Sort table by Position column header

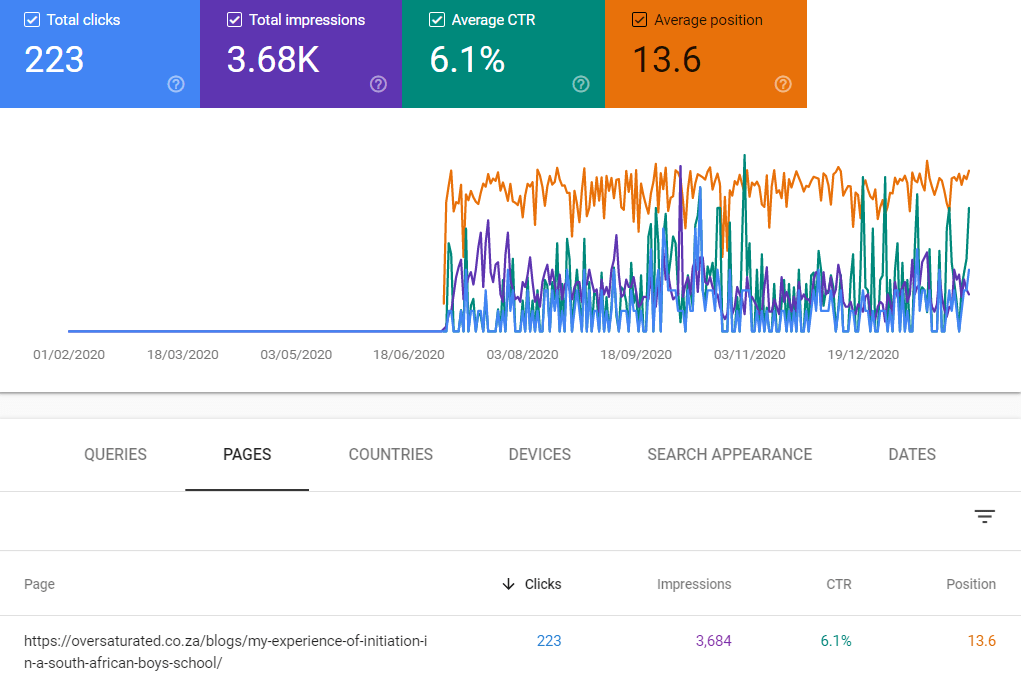click(x=970, y=584)
